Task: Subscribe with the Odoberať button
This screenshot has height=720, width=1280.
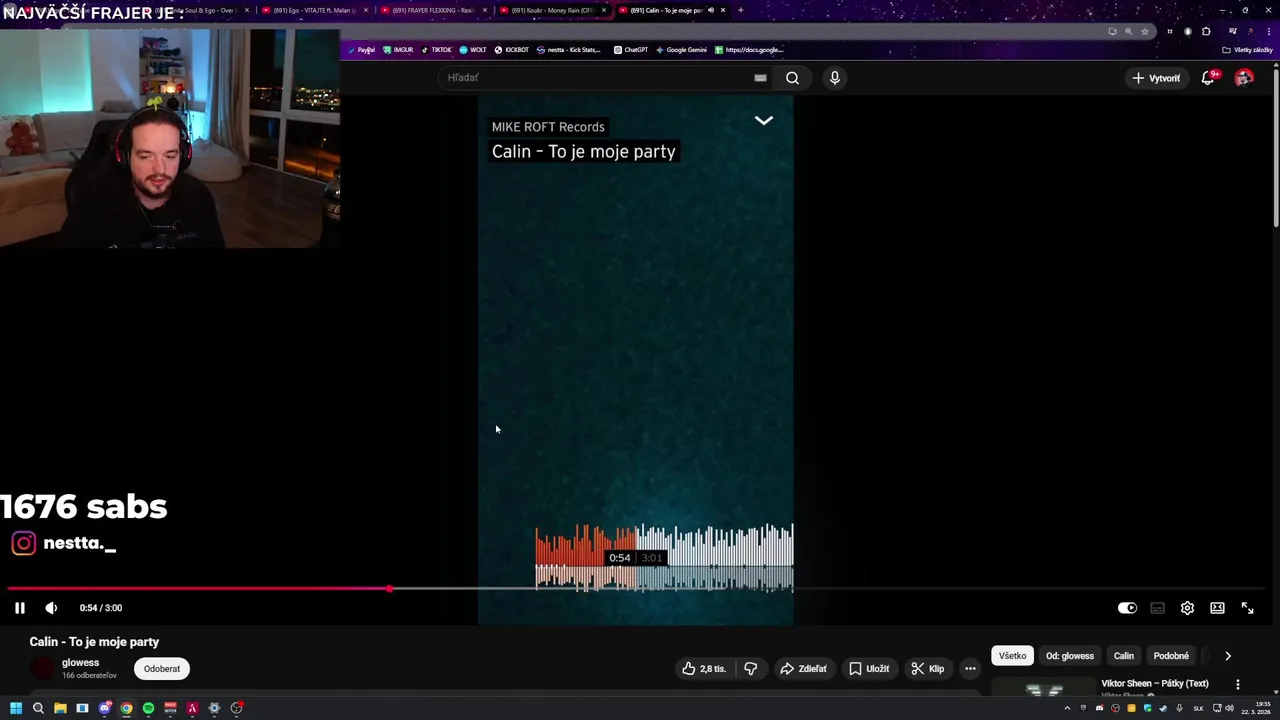Action: pos(162,669)
